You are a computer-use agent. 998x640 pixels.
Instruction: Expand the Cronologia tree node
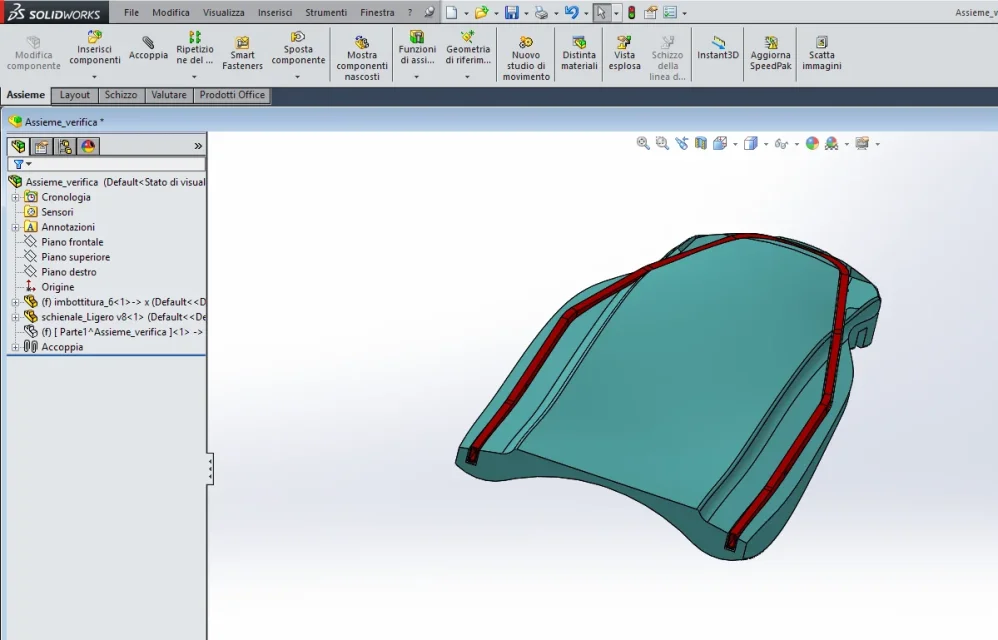pos(15,197)
